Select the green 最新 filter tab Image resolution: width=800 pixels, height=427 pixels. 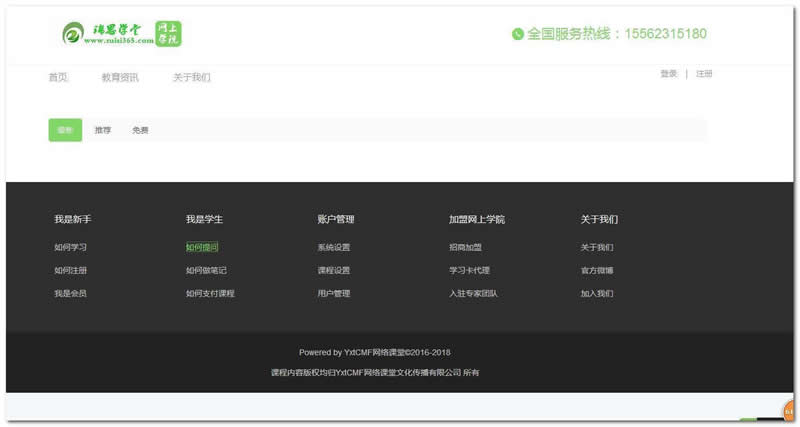pos(65,130)
